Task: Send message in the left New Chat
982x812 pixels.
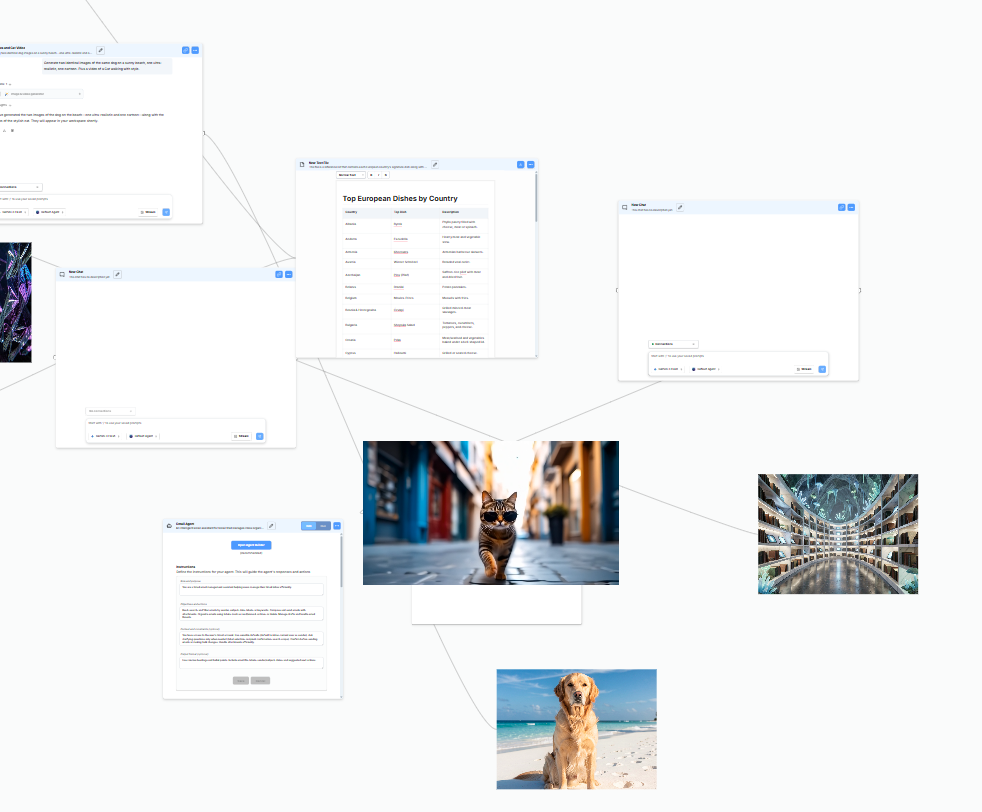Action: coord(260,436)
